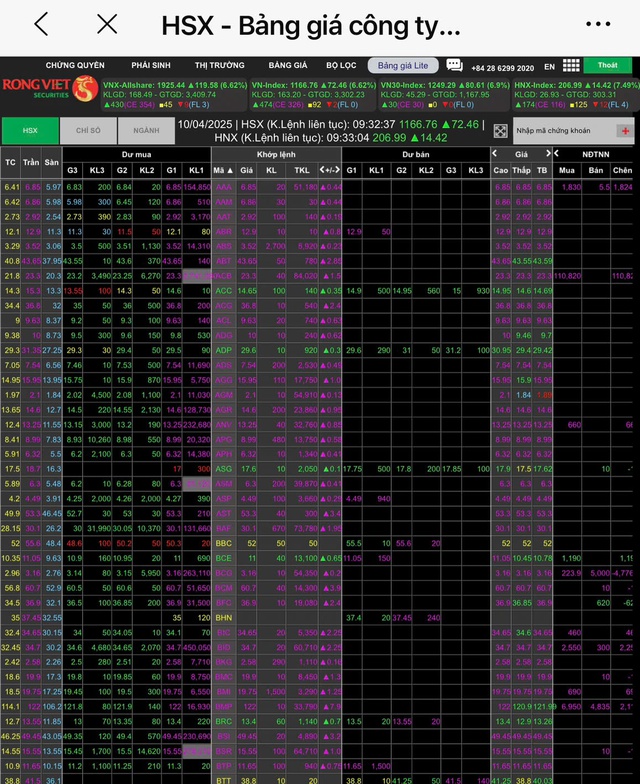
Task: Go back with the left arrow
Action: coord(42,24)
